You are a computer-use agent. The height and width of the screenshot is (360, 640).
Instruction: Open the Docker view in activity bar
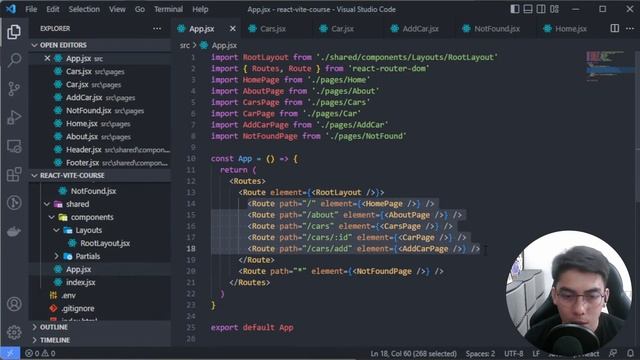point(14,232)
